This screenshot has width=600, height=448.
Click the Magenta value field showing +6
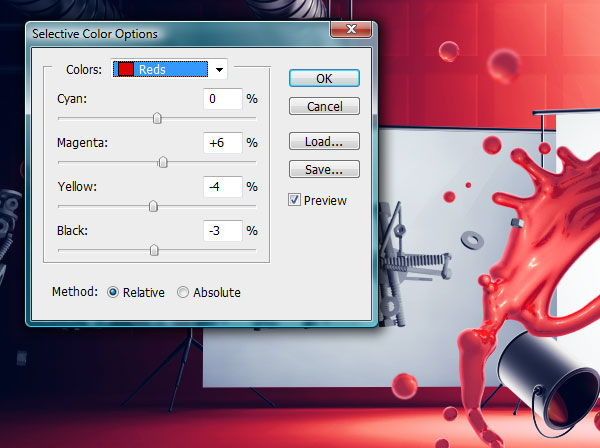(x=223, y=143)
